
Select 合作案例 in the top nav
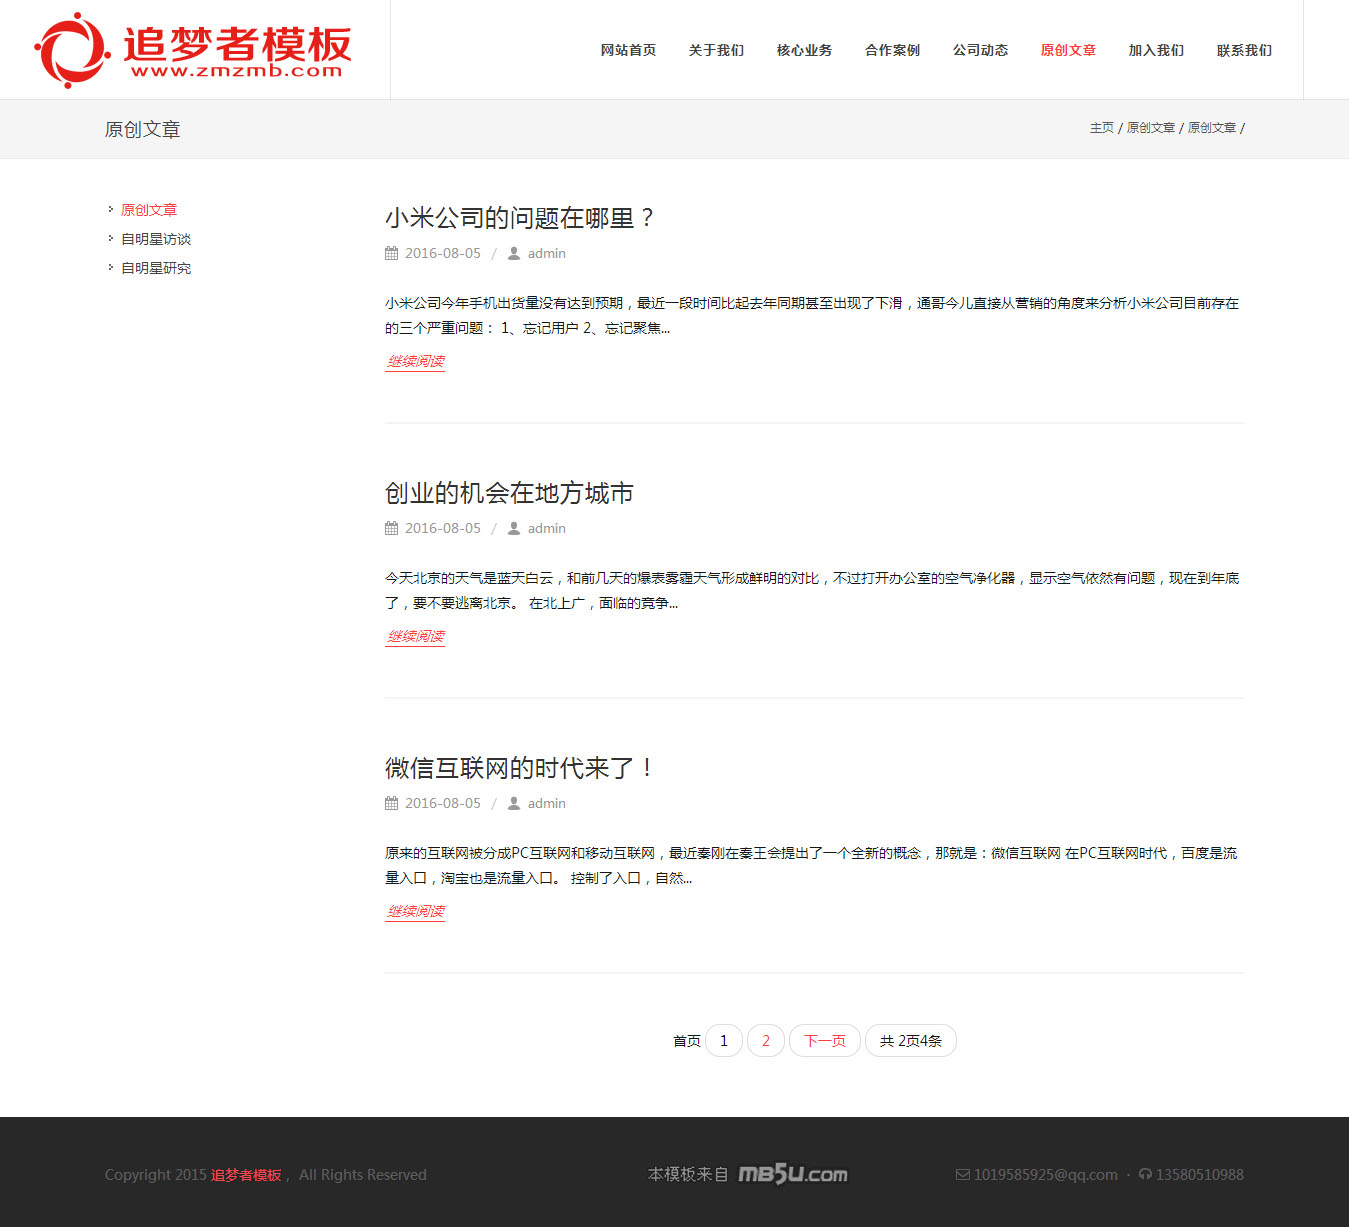point(892,50)
